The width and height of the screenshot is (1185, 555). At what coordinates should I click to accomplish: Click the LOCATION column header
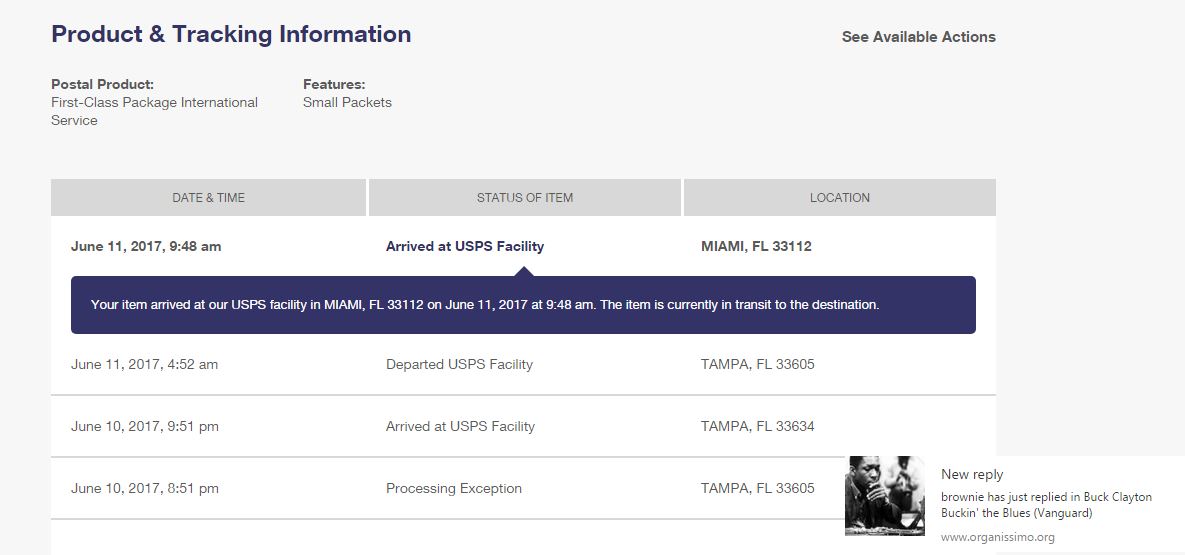pyautogui.click(x=840, y=197)
